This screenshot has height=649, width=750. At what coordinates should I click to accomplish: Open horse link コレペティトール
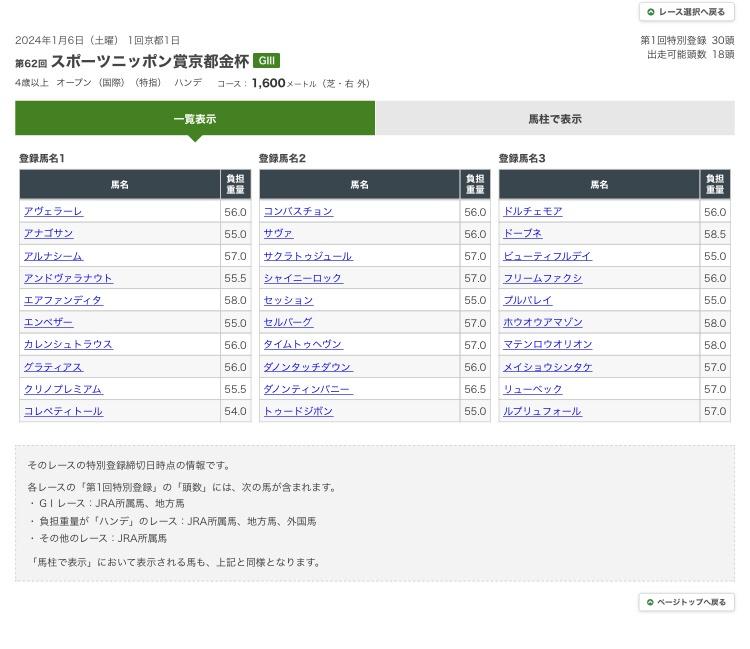click(64, 411)
